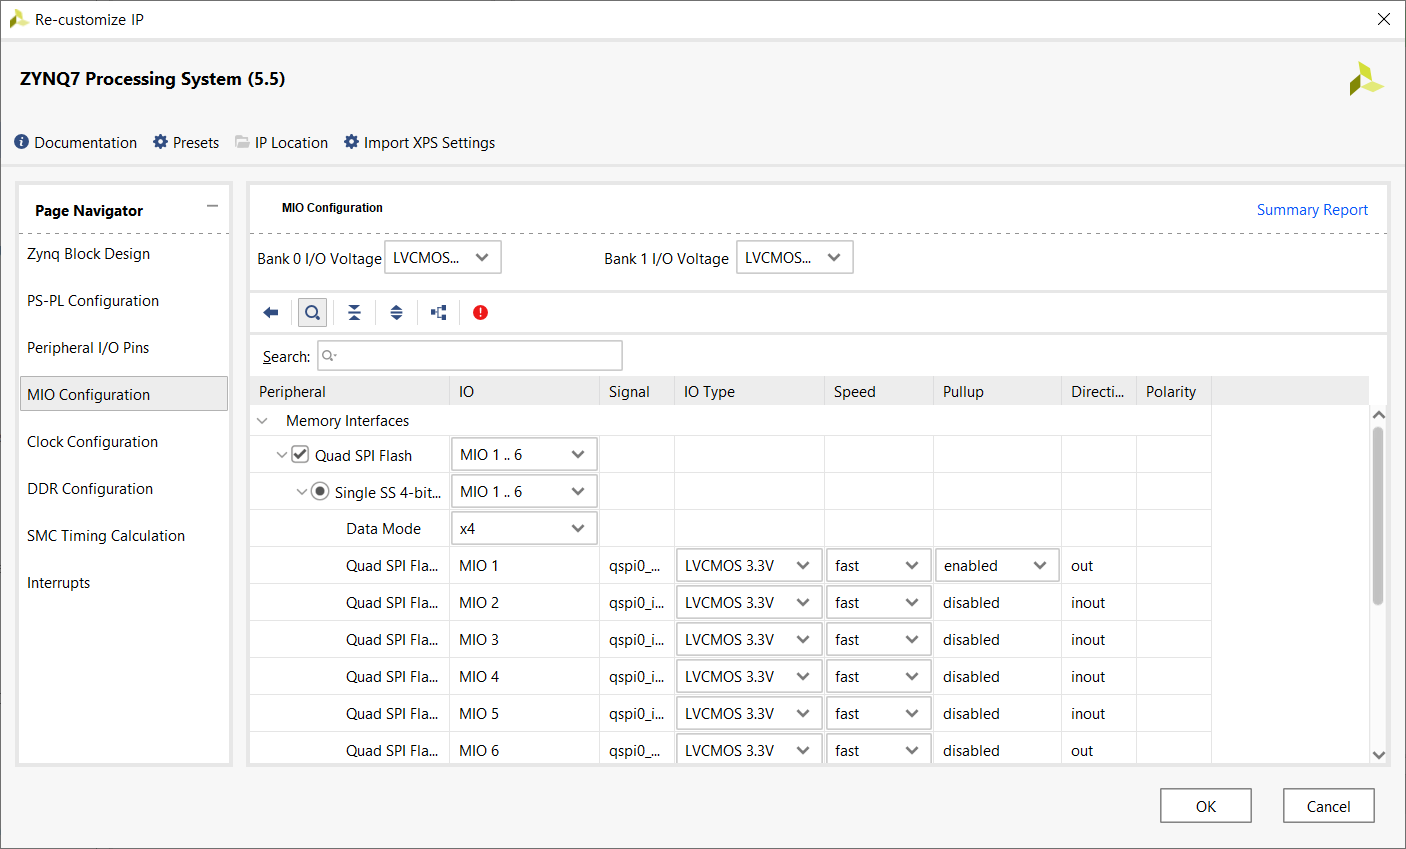Go to DDR Configuration page
This screenshot has width=1406, height=849.
click(x=124, y=489)
